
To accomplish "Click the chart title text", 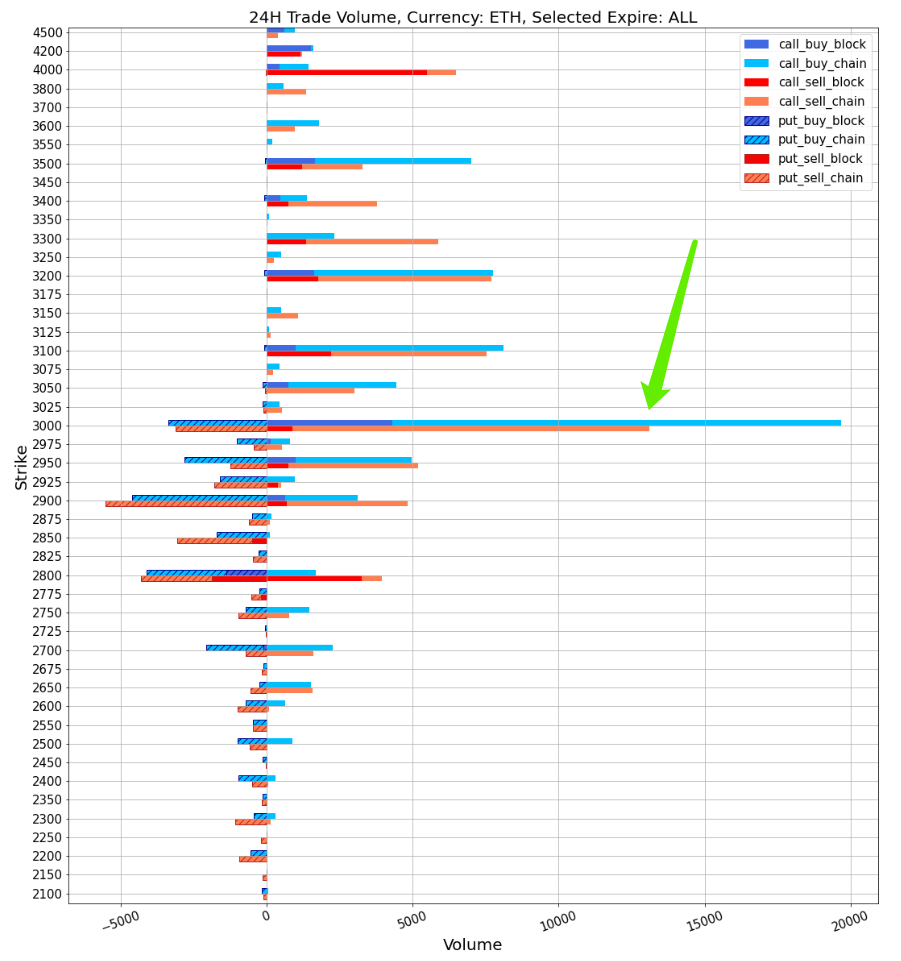I will [x=473, y=17].
